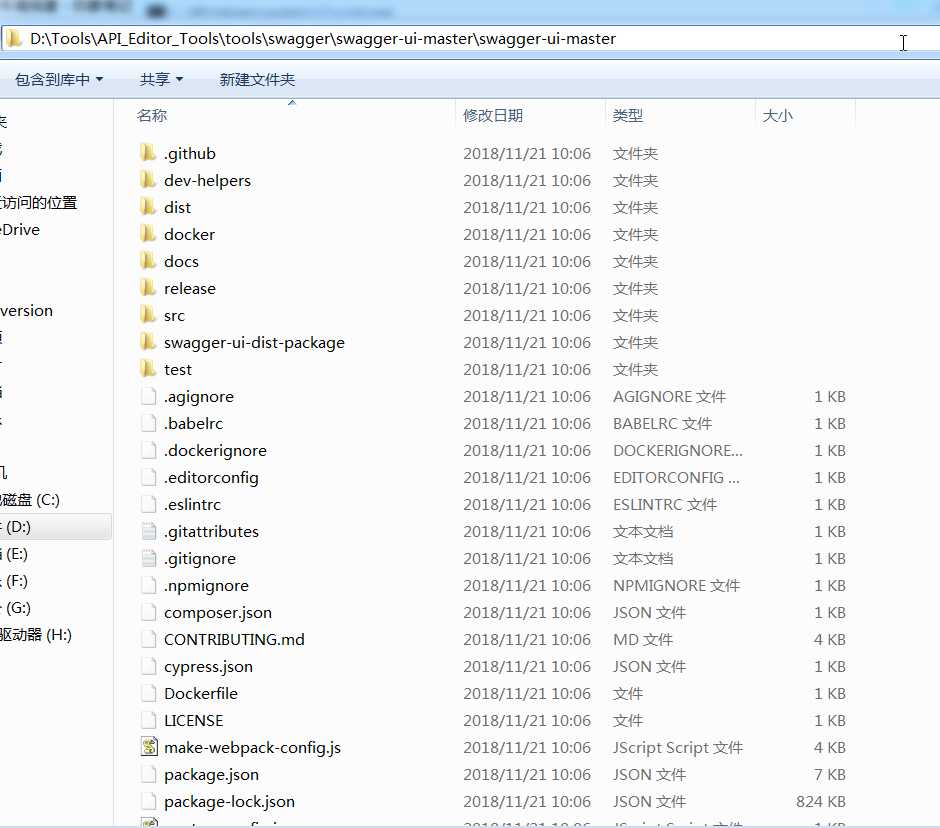Select the (H:) drive in sidebar

coord(36,634)
